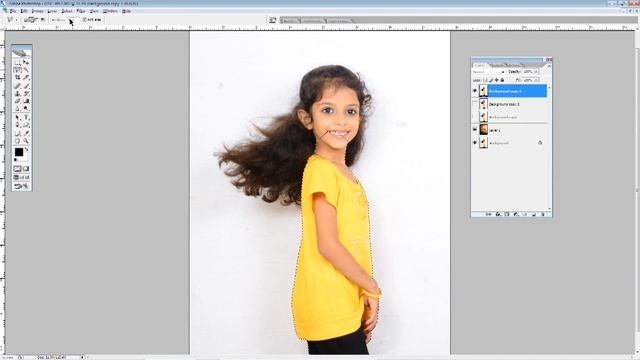The width and height of the screenshot is (640, 360).
Task: Select the History Brush tool
Action: 26,93
